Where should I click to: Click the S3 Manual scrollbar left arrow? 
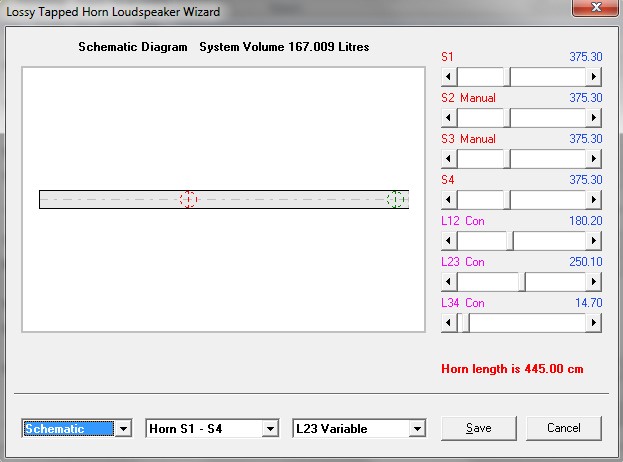coord(449,159)
